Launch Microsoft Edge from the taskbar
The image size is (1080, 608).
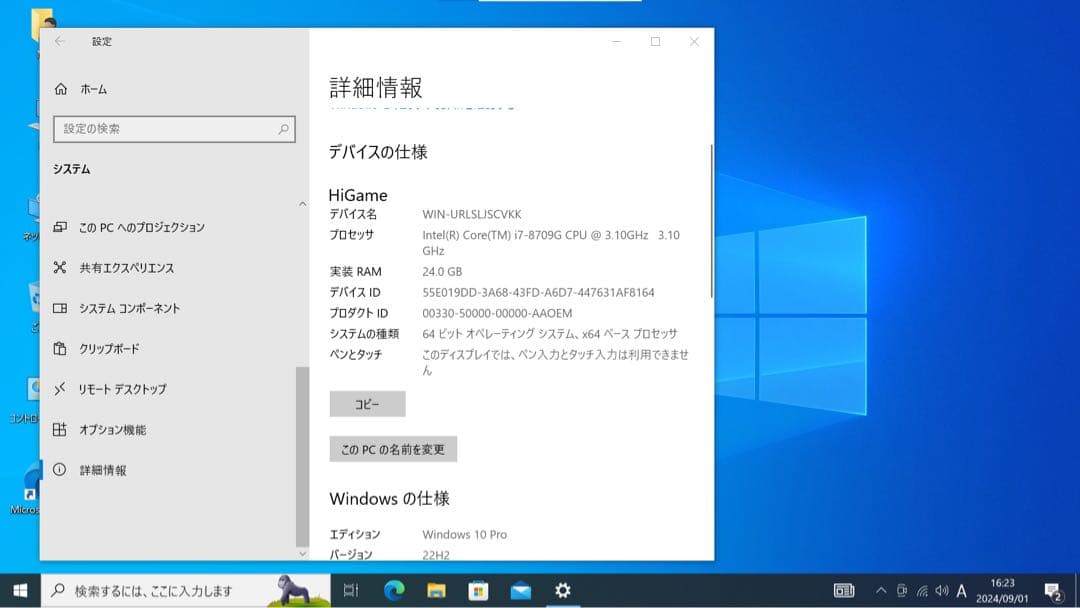396,591
